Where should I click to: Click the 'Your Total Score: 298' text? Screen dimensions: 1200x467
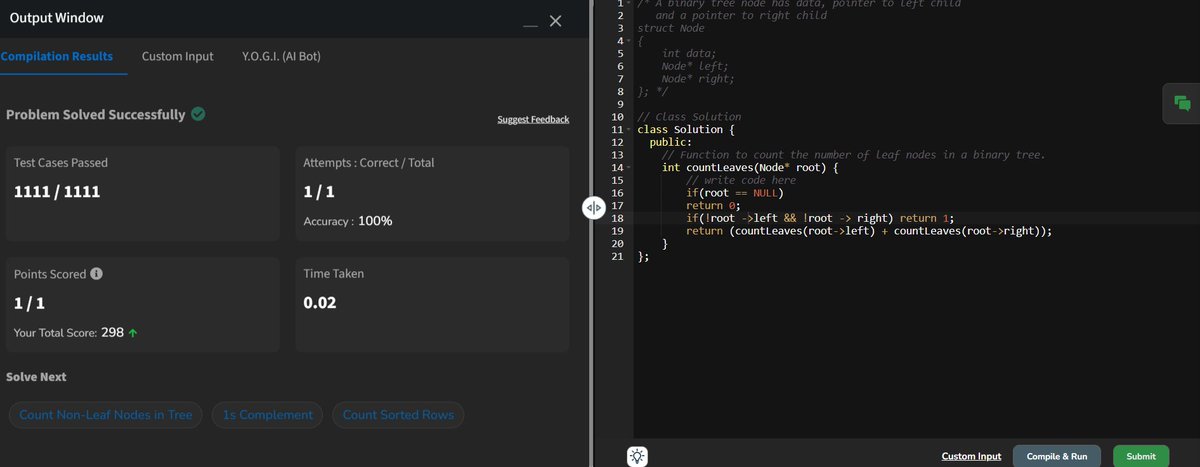[69, 333]
